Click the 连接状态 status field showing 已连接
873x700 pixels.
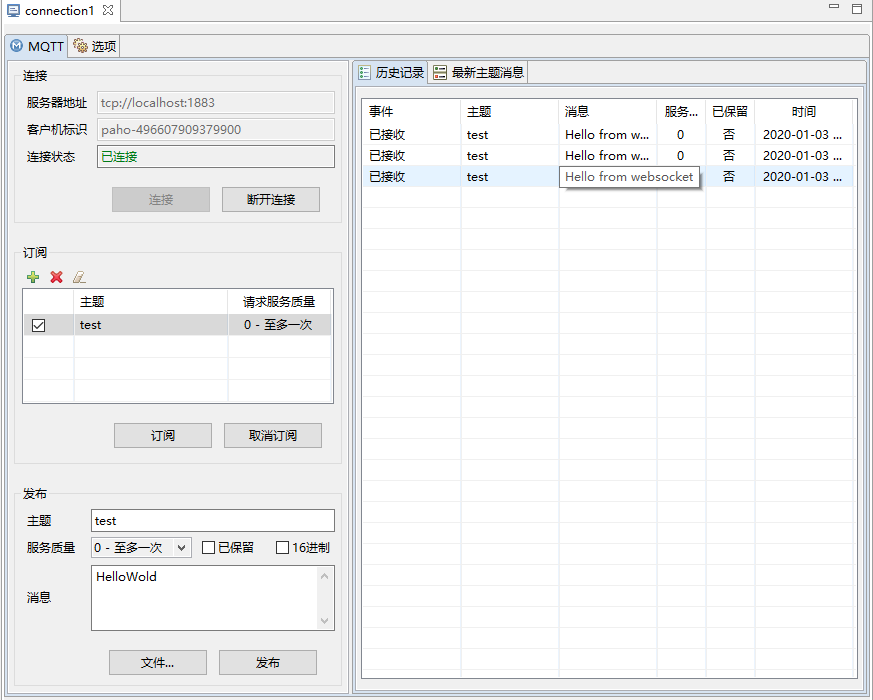pyautogui.click(x=216, y=156)
